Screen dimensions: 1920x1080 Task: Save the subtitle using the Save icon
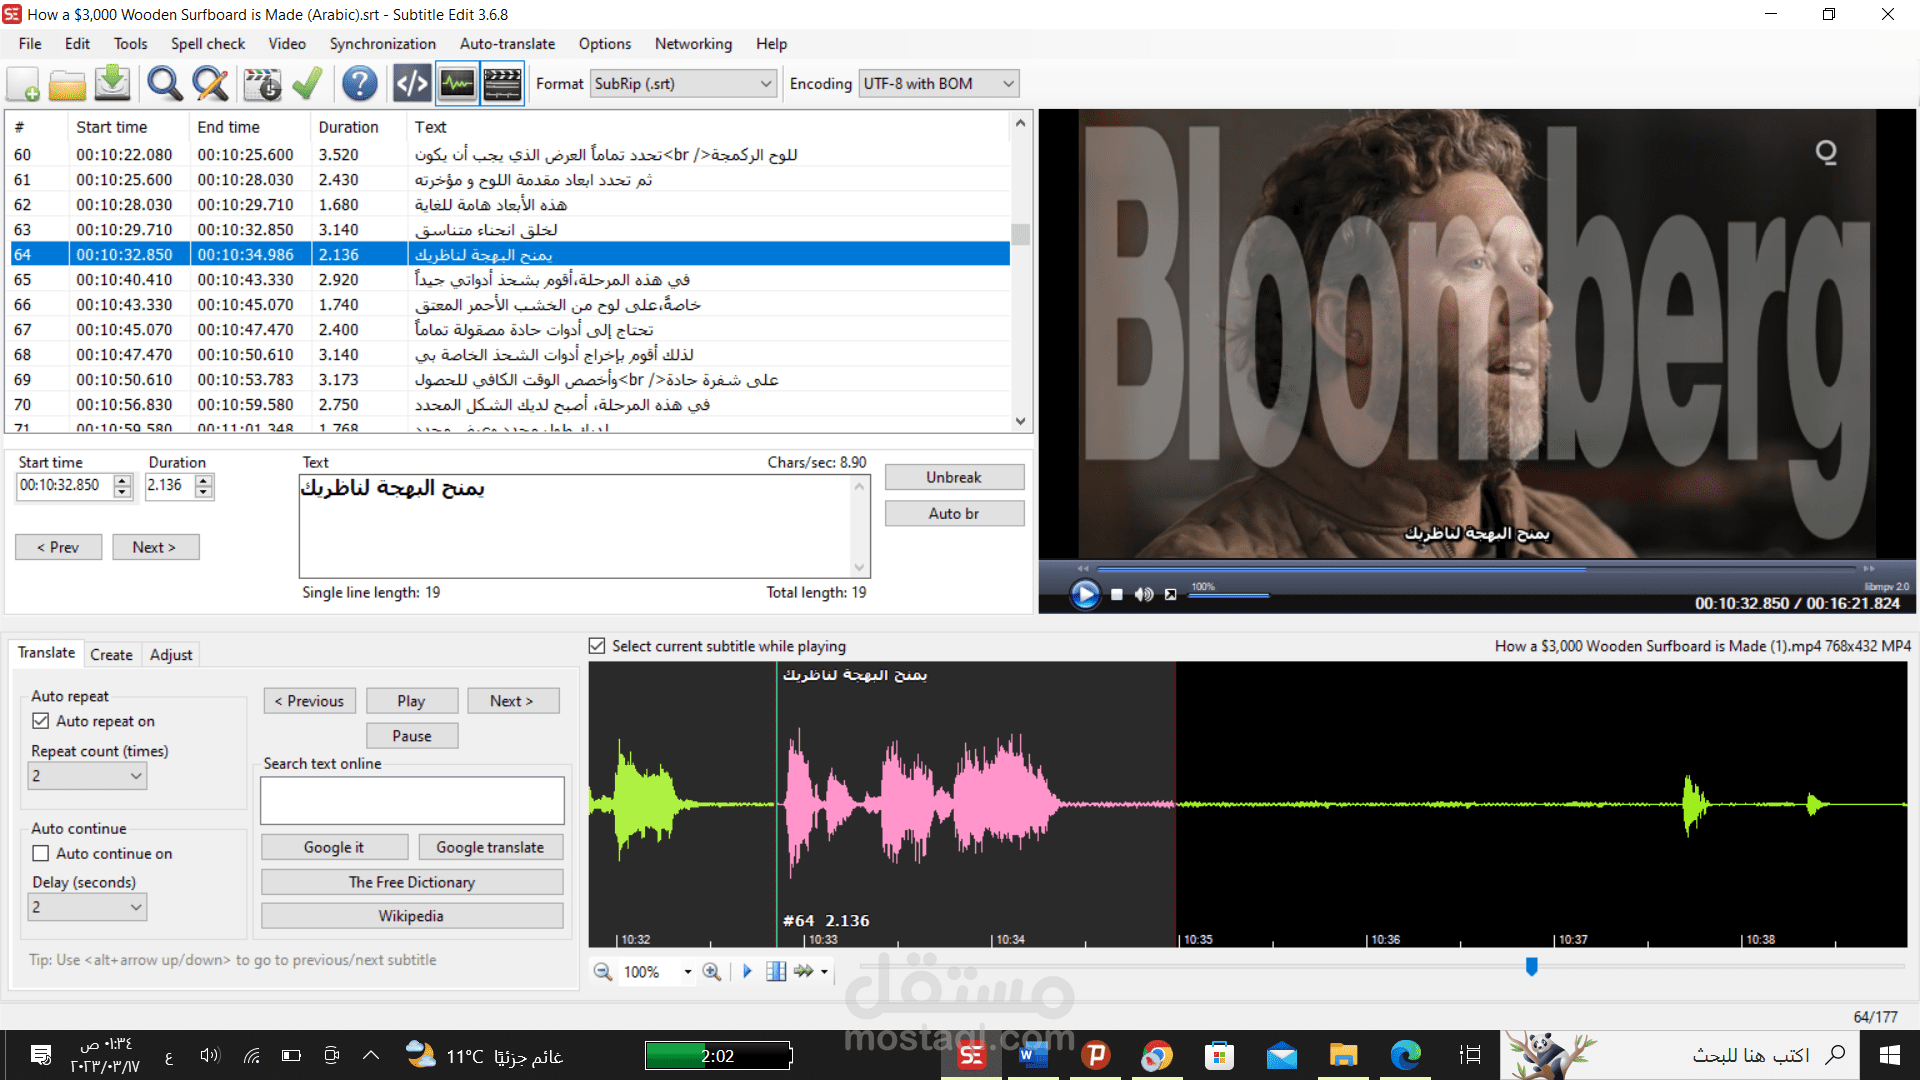(113, 84)
